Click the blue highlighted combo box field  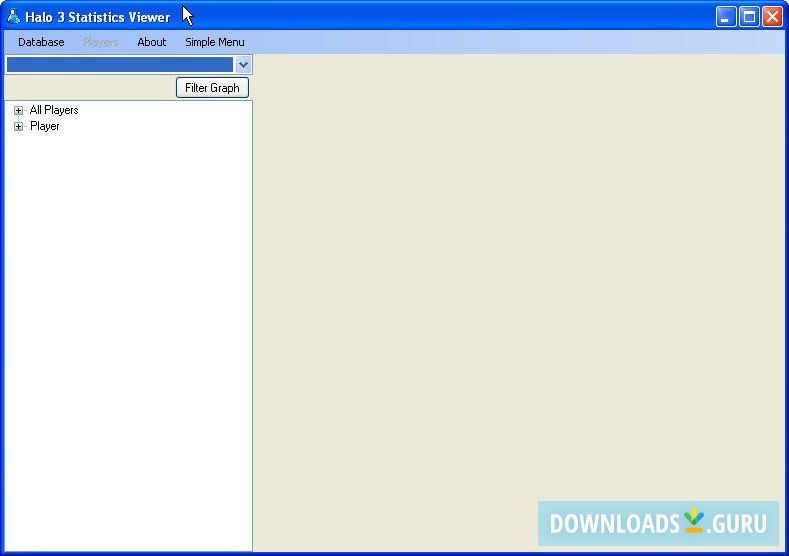(120, 64)
